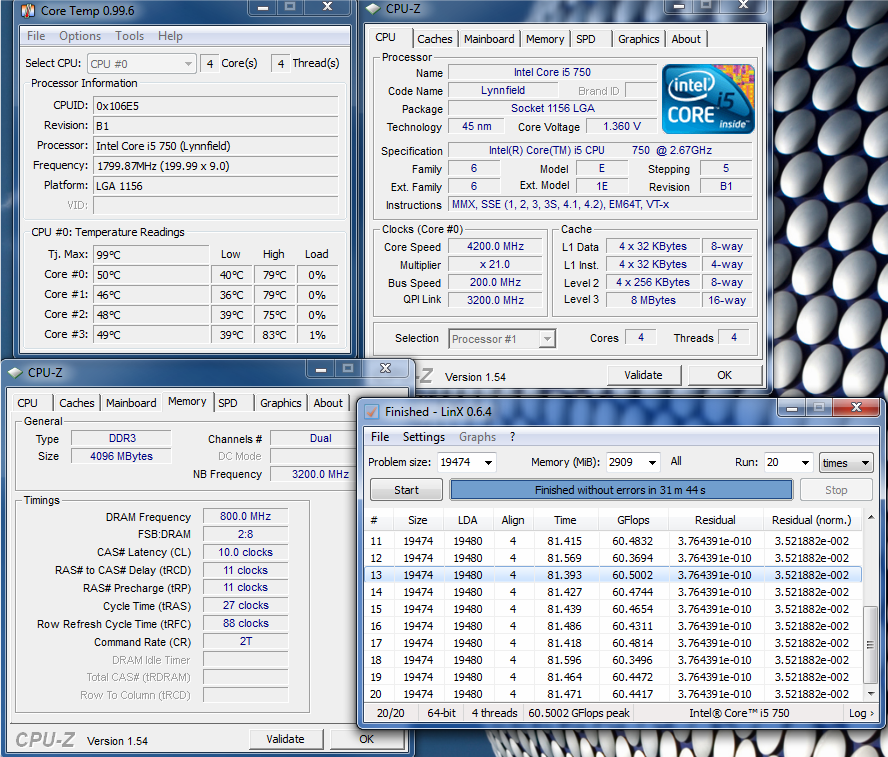Click the 'All' memory link in LinX
Image resolution: width=888 pixels, height=757 pixels.
point(676,461)
